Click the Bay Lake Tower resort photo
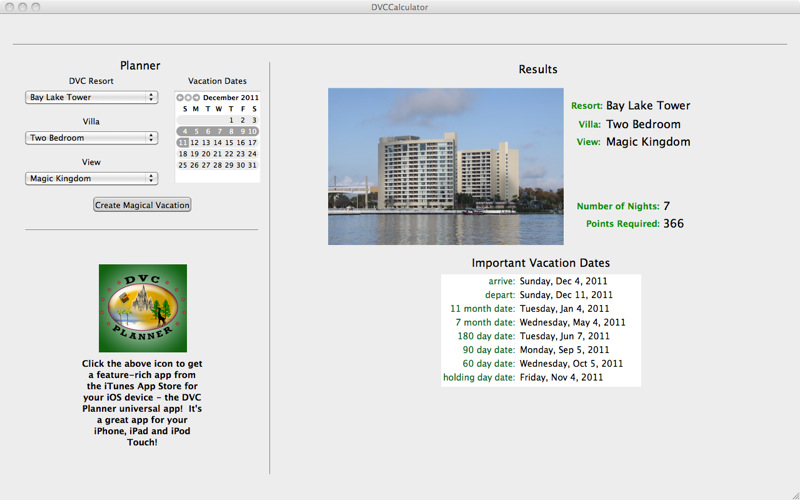This screenshot has height=500, width=800. tap(446, 166)
